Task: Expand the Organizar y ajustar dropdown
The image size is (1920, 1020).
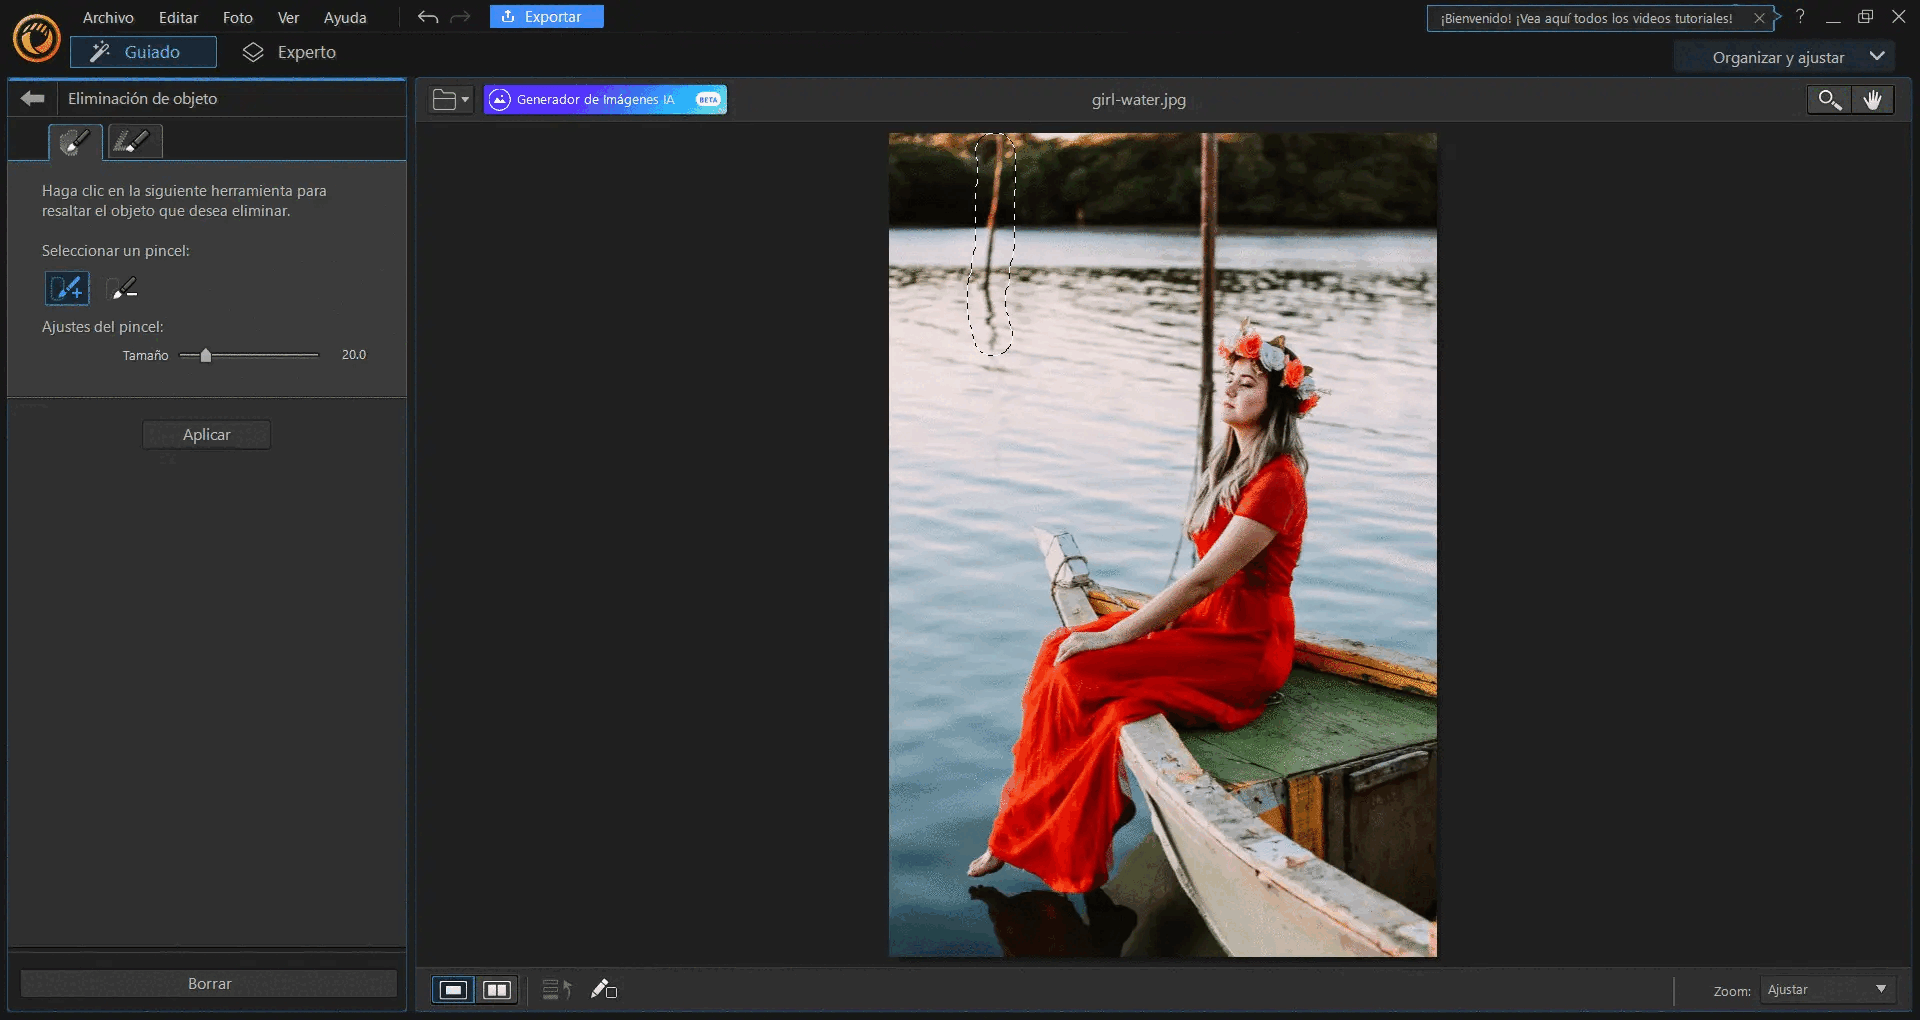Action: 1785,57
